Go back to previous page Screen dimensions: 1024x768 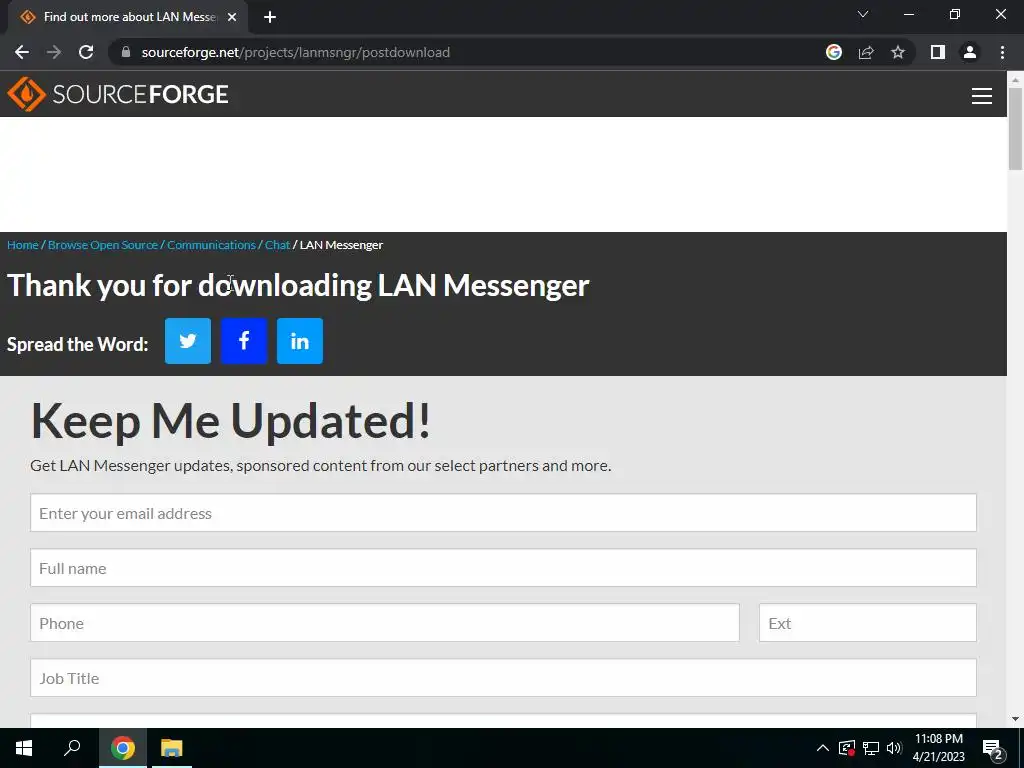coord(22,52)
